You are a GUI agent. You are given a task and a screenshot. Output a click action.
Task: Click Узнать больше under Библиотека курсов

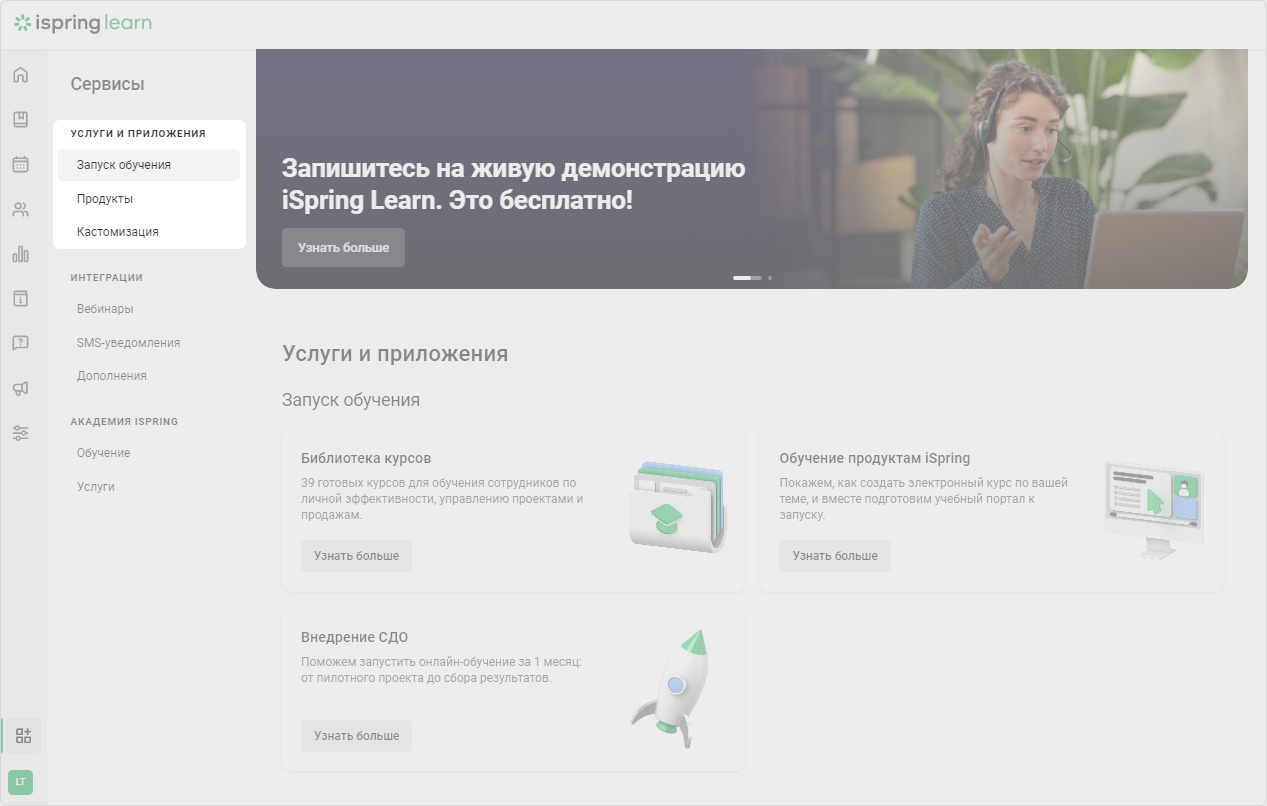pos(356,556)
